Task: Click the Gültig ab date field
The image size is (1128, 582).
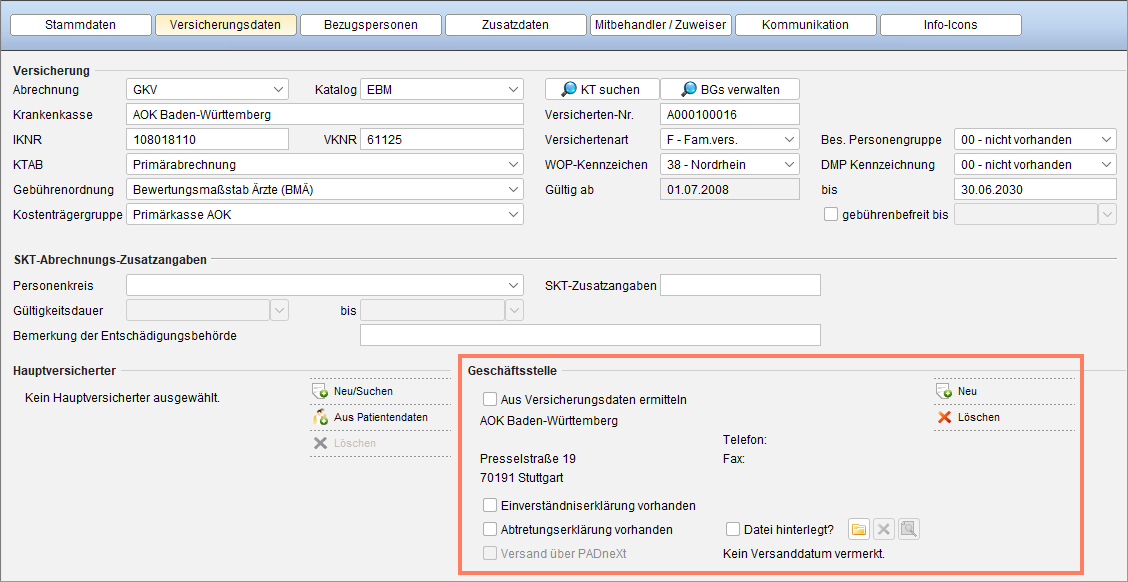Action: (729, 190)
